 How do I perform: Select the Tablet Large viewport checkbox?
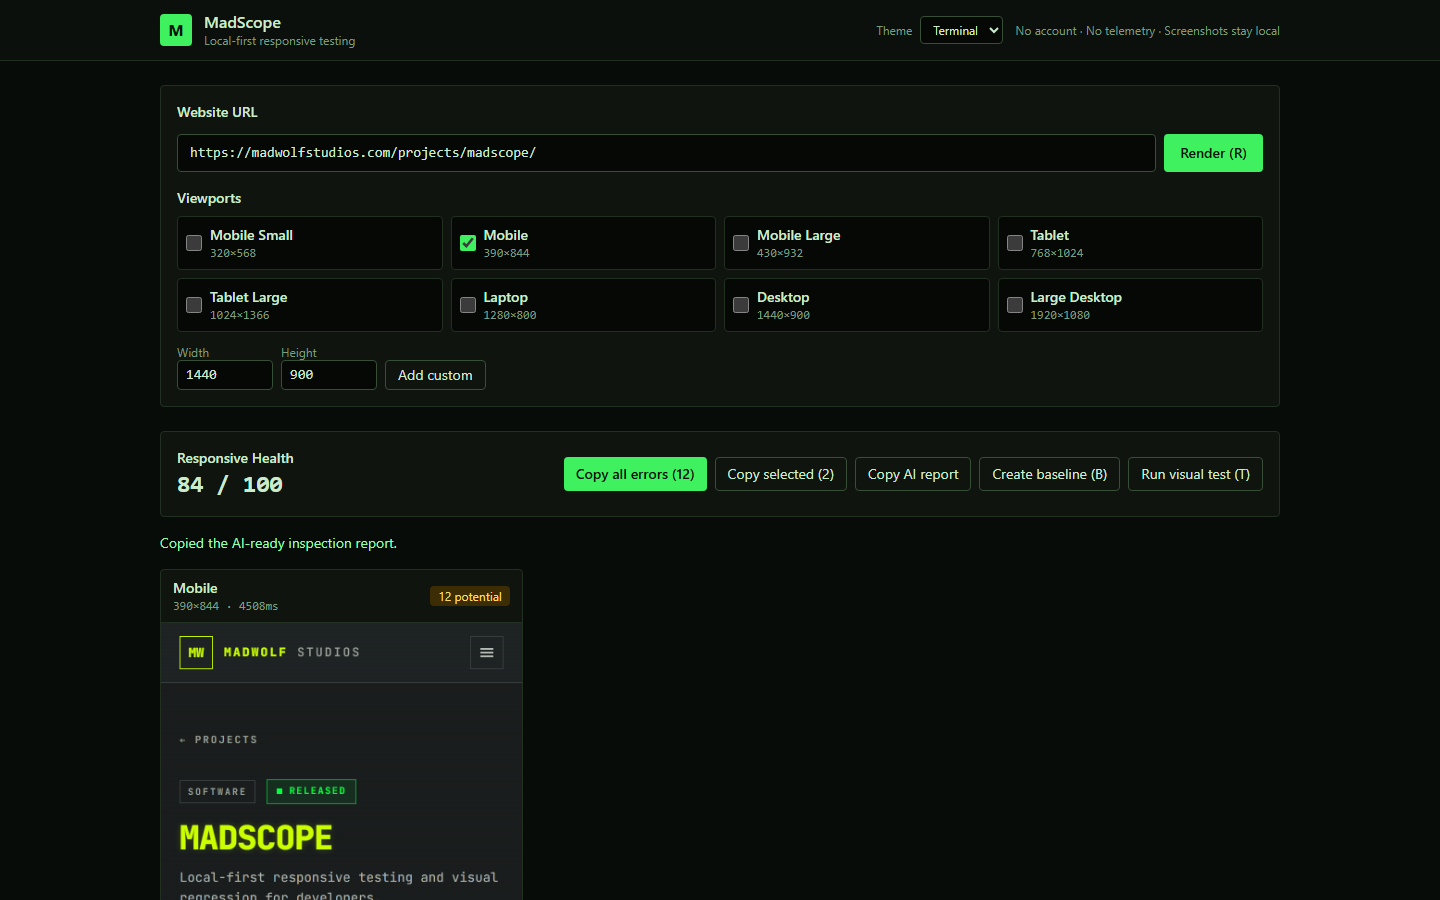pyautogui.click(x=194, y=305)
